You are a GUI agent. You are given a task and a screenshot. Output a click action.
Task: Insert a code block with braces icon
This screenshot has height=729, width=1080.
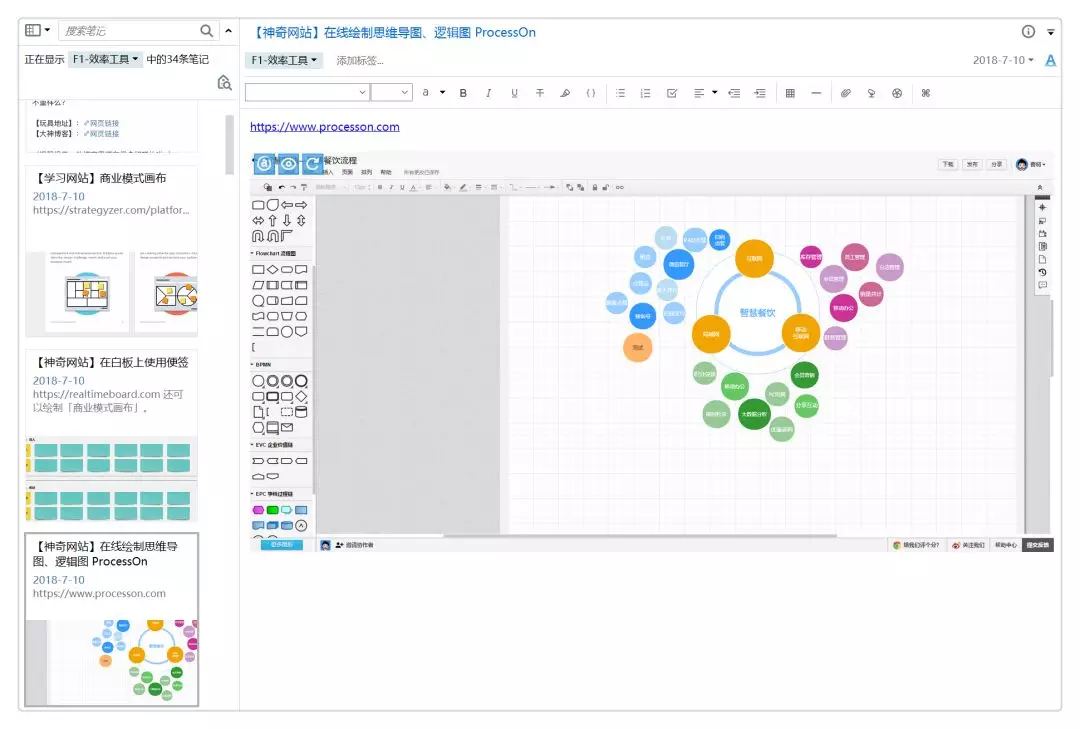[590, 93]
